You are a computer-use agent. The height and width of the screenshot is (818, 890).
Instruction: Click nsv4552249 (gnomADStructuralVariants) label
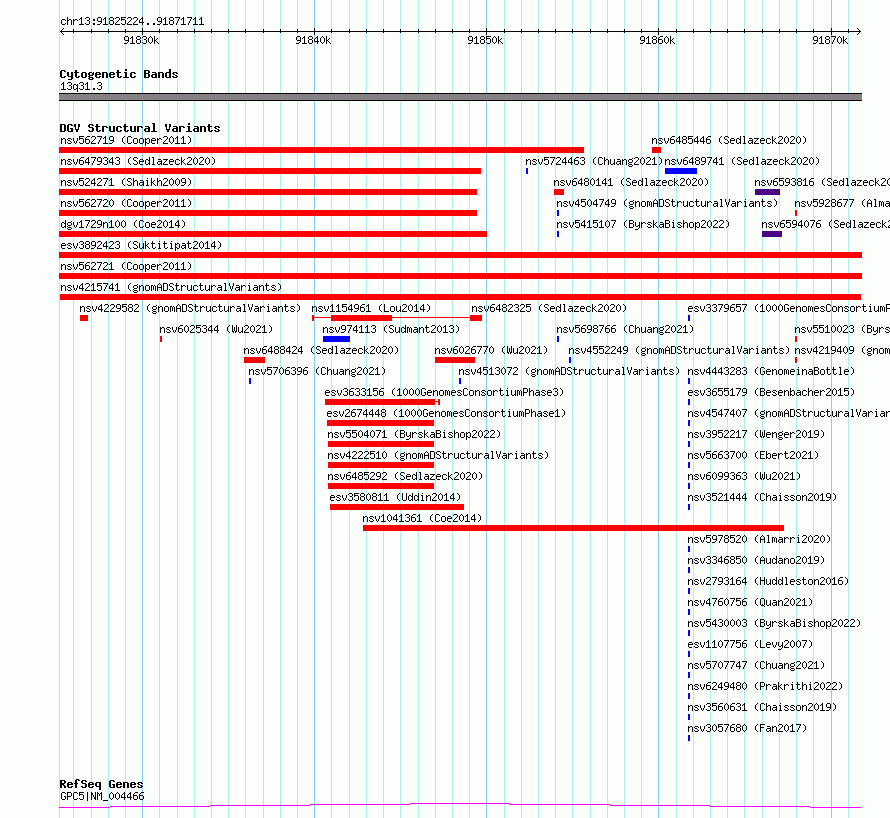(x=679, y=350)
